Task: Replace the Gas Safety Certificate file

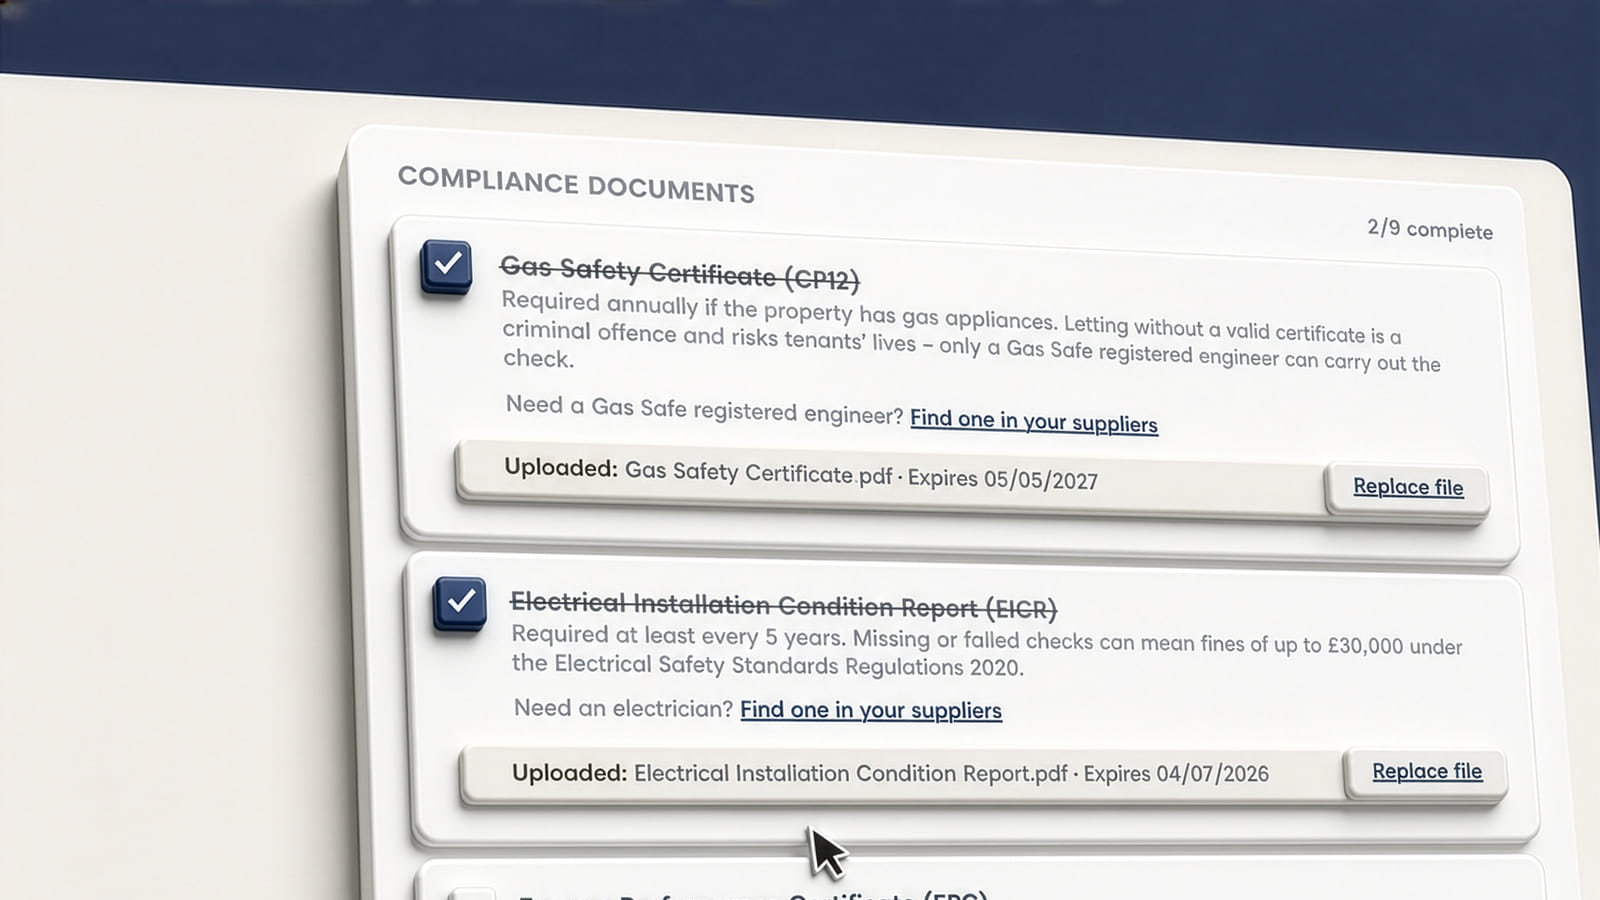Action: 1408,487
